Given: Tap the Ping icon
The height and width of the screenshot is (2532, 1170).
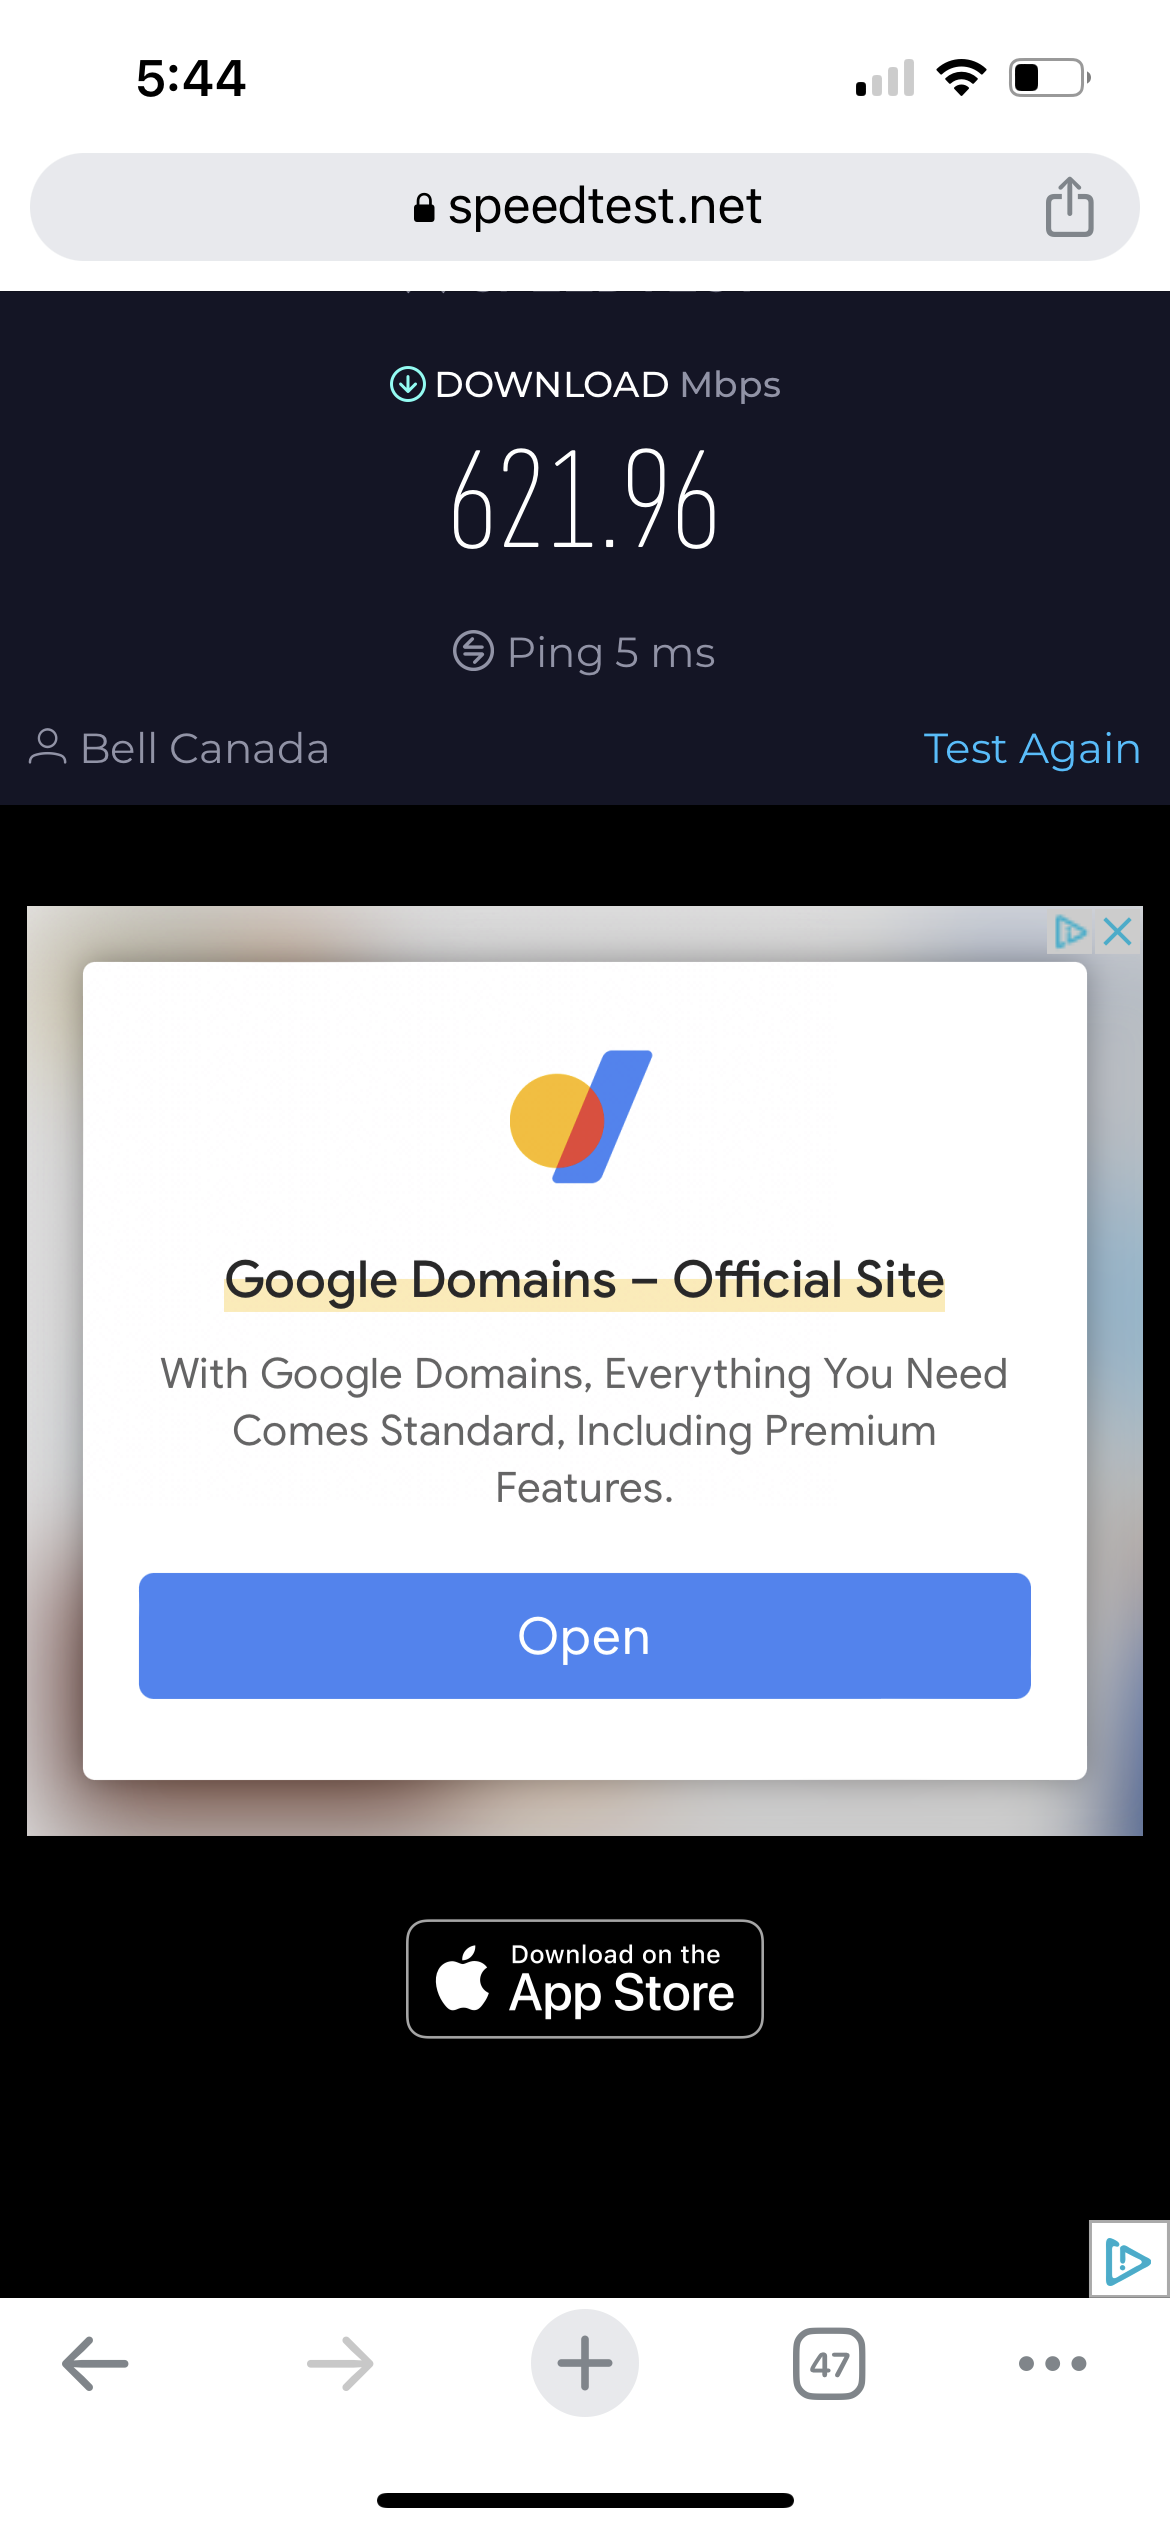Looking at the screenshot, I should click(473, 651).
